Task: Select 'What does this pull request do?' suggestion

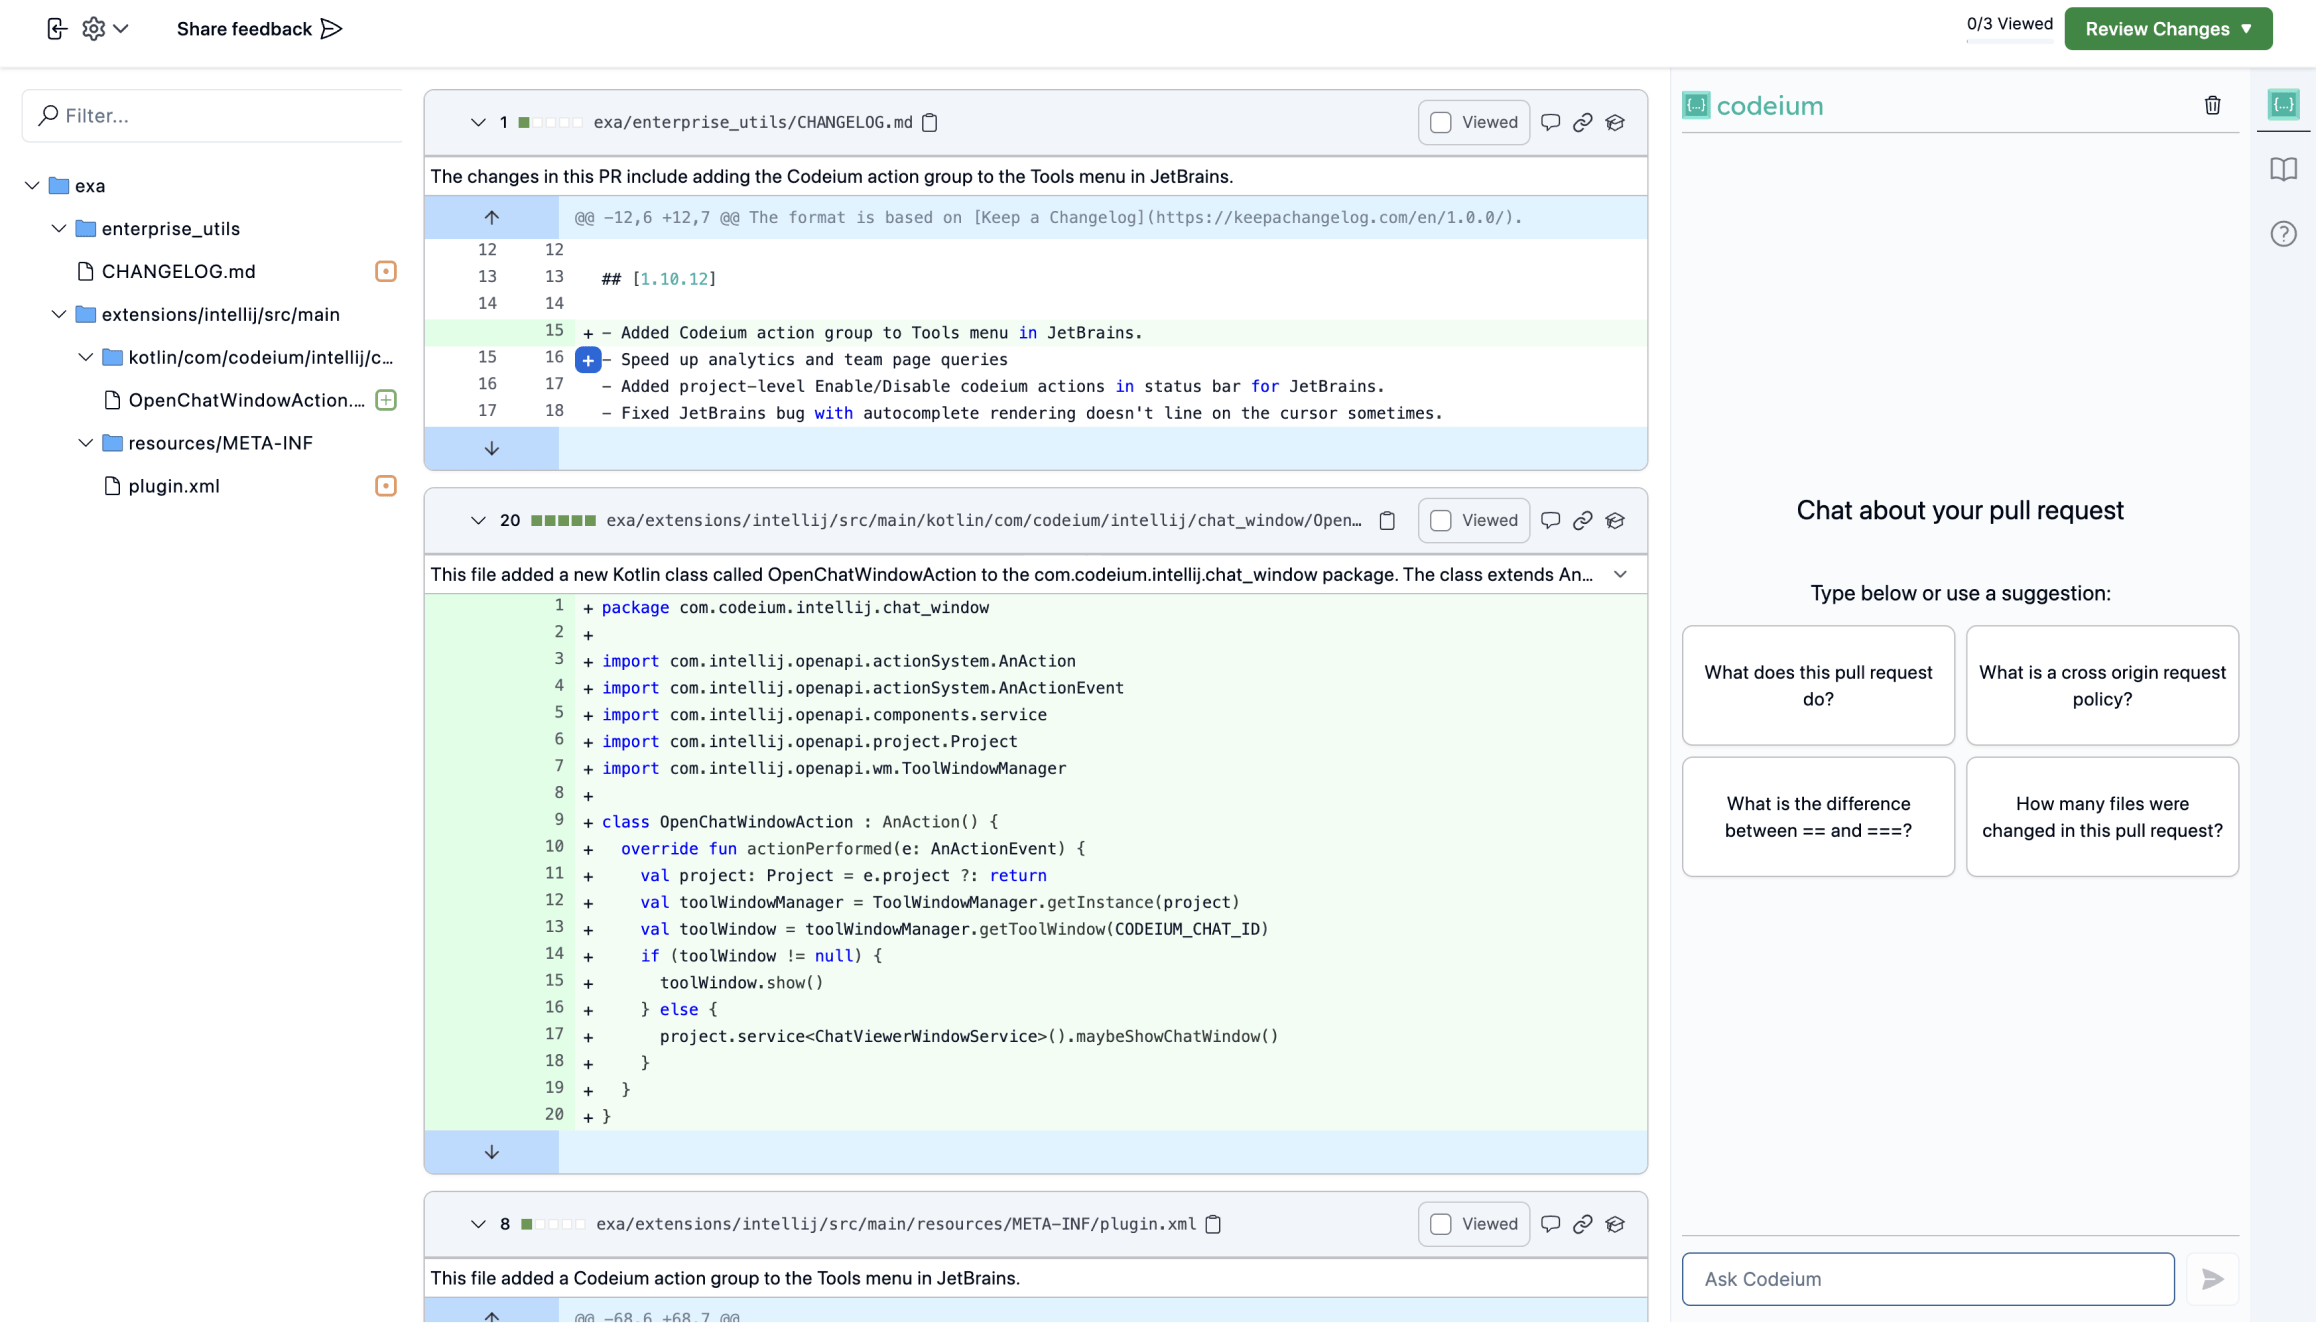Action: [x=1819, y=687]
